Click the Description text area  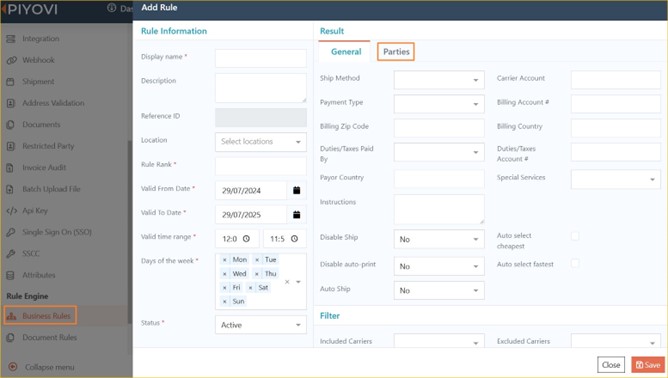[261, 88]
